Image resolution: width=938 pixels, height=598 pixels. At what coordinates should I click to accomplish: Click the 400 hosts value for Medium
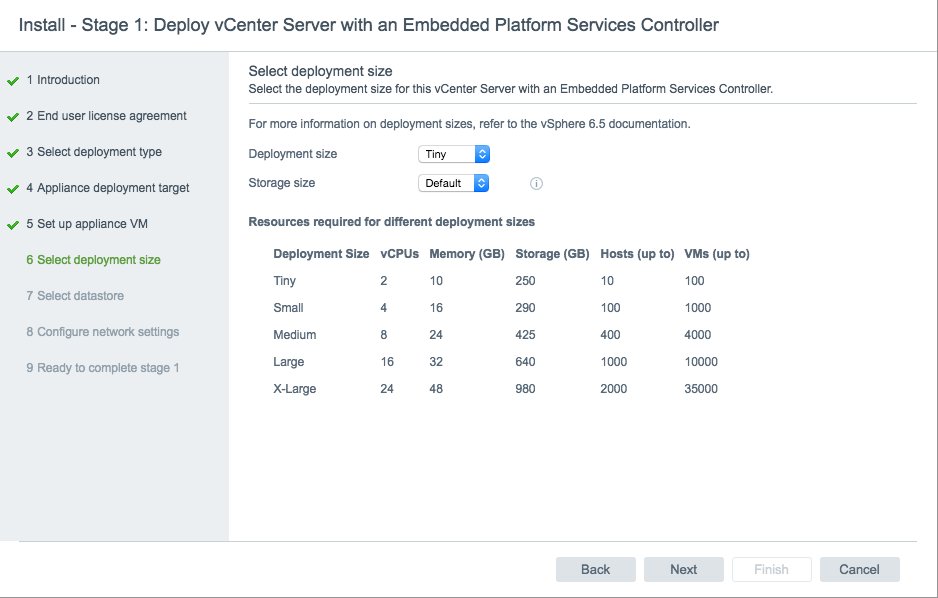tap(610, 335)
